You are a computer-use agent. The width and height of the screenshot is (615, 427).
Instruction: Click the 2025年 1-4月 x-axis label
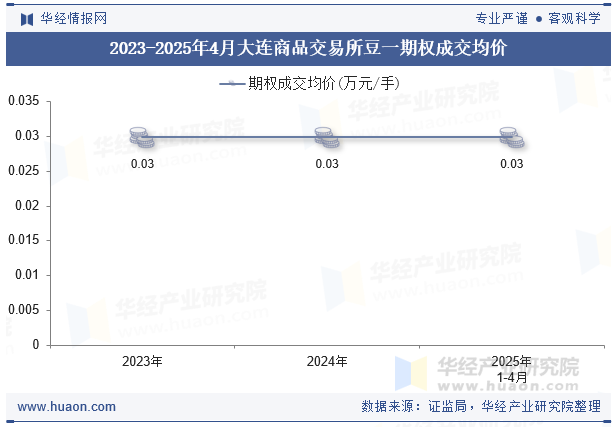[x=511, y=369]
